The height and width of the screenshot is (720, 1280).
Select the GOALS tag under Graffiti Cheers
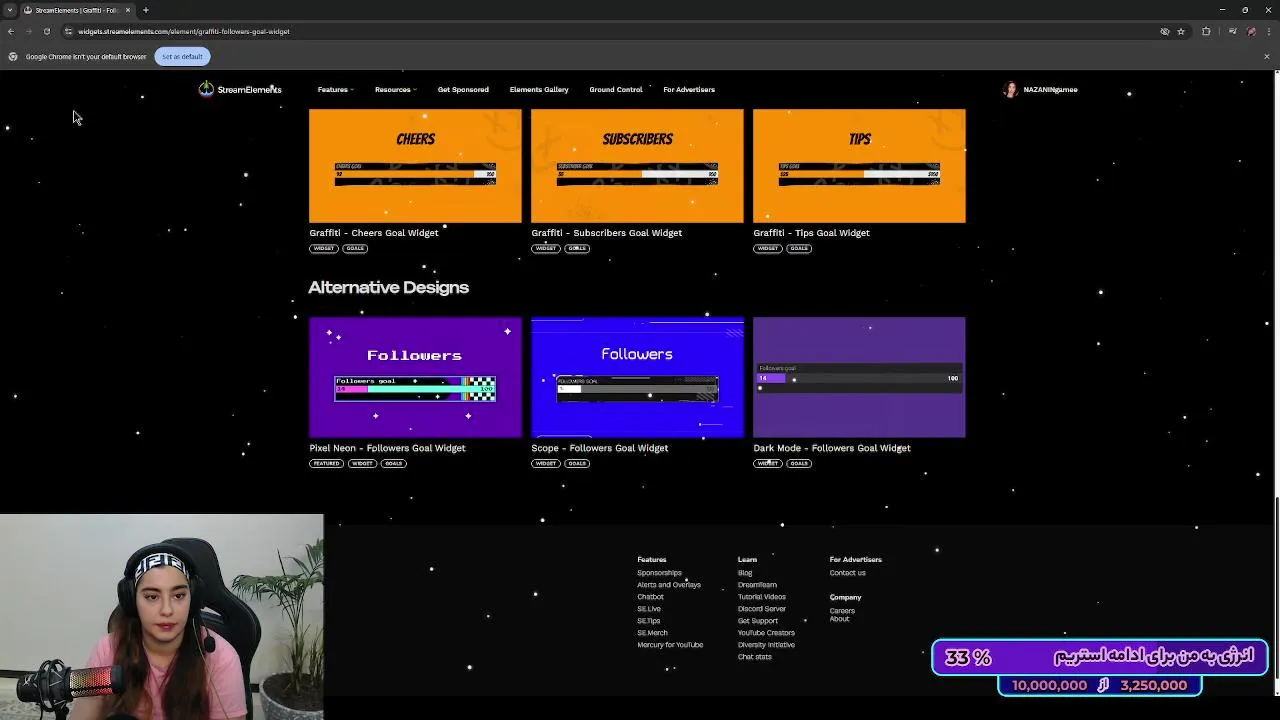[x=355, y=248]
